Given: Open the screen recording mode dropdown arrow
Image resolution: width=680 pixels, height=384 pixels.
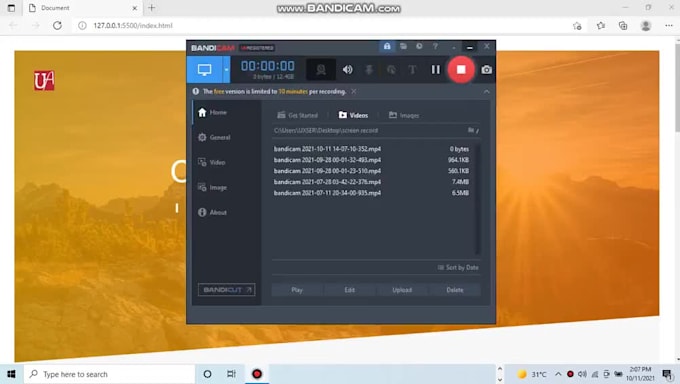Looking at the screenshot, I should coord(226,69).
